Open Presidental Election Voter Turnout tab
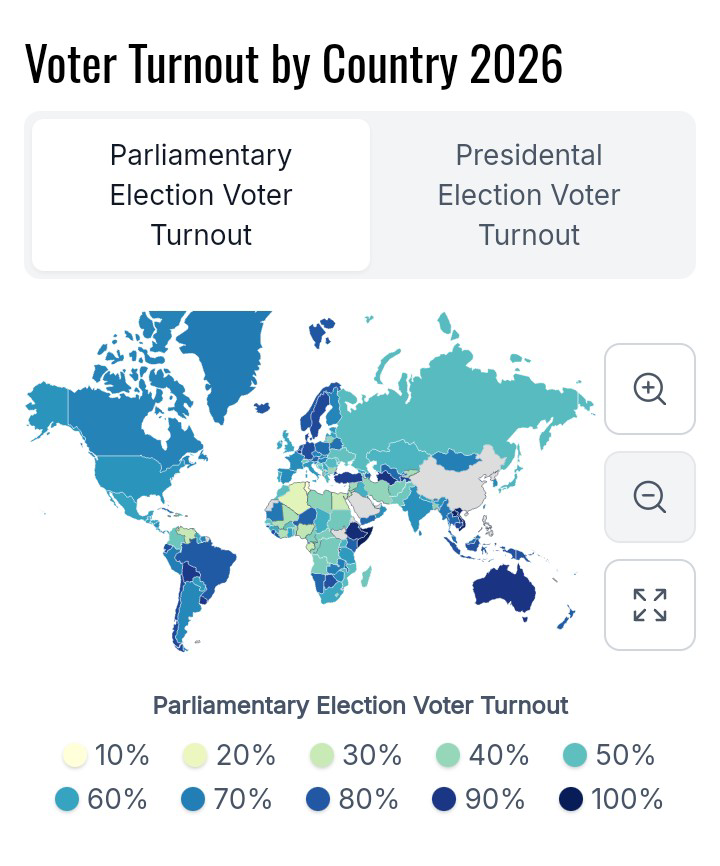 (x=529, y=195)
